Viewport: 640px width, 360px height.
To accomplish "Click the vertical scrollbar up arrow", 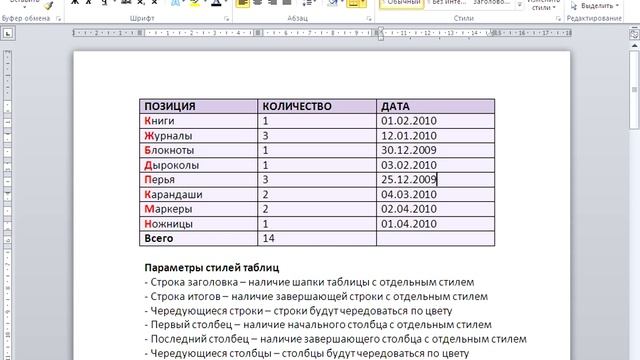I will pos(634,46).
